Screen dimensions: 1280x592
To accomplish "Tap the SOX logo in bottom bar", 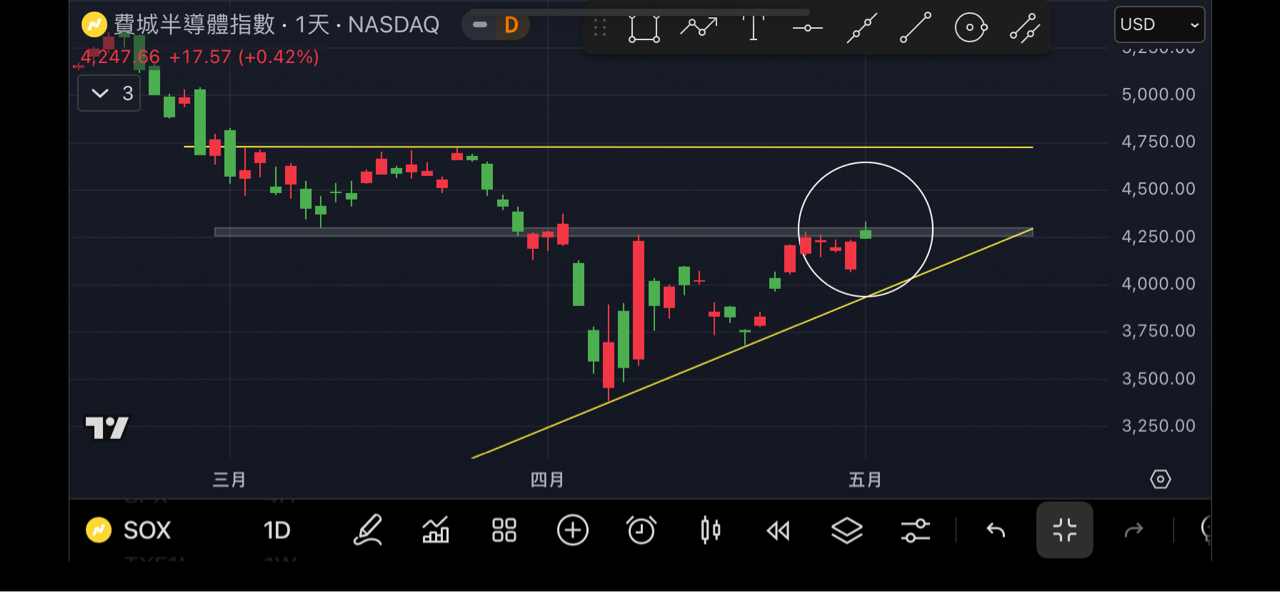I will 98,530.
